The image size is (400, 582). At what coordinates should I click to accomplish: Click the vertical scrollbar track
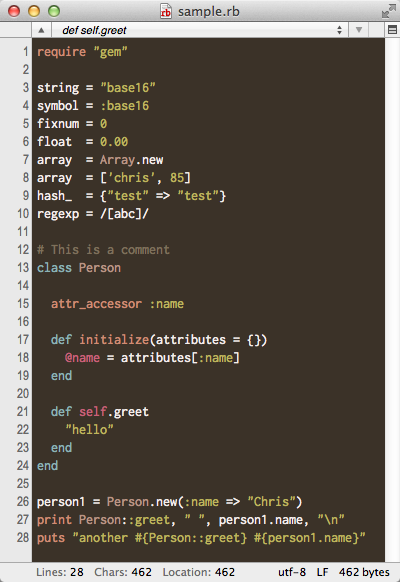coord(392,300)
